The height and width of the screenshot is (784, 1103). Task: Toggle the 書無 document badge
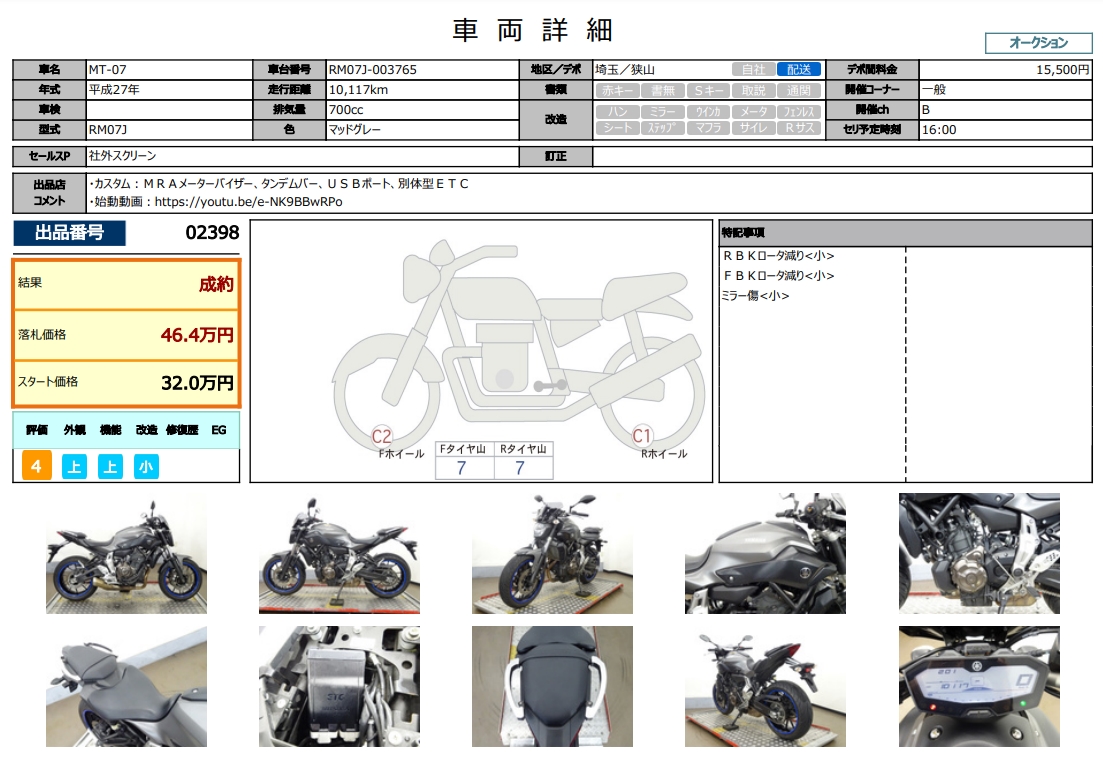(x=663, y=90)
